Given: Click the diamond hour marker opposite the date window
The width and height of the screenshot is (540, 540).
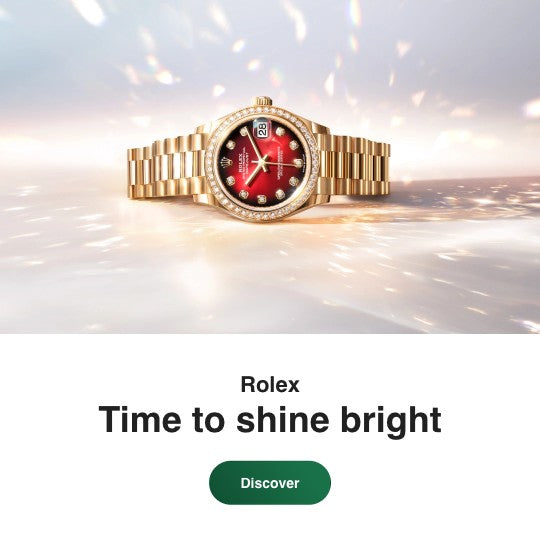Looking at the screenshot, I should pos(262,199).
